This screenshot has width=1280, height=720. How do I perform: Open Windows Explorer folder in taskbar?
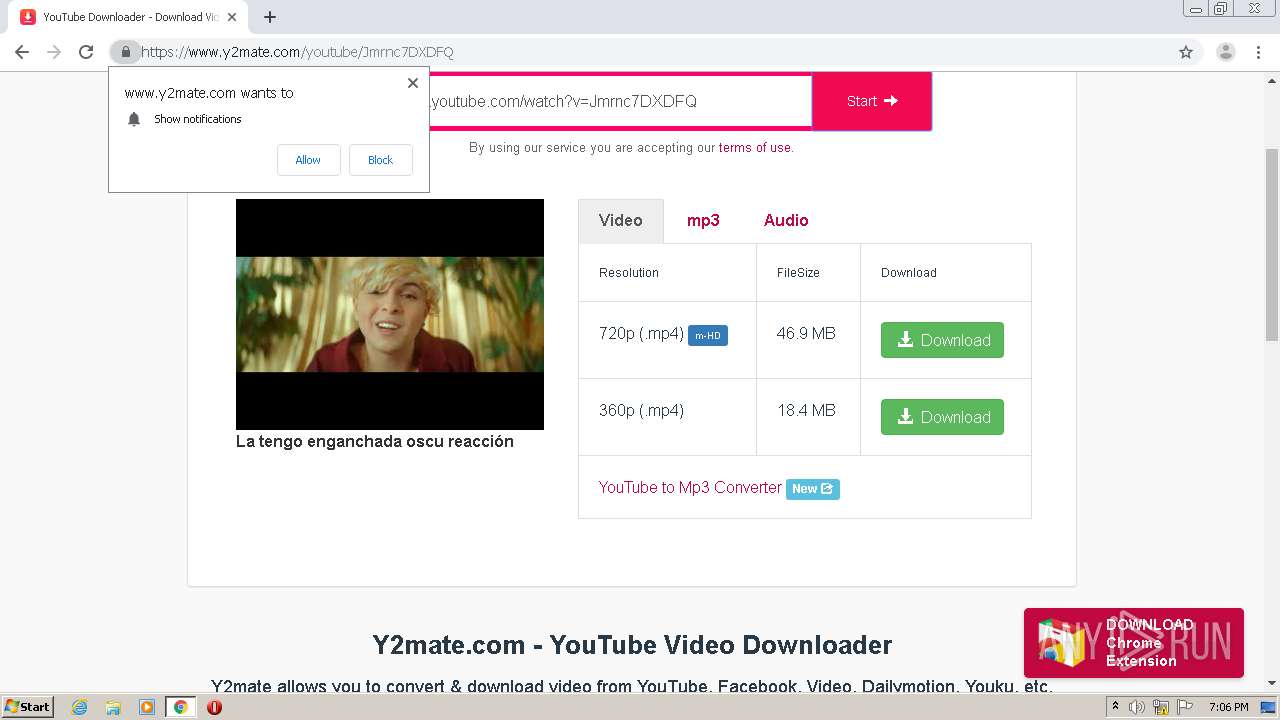click(x=113, y=707)
